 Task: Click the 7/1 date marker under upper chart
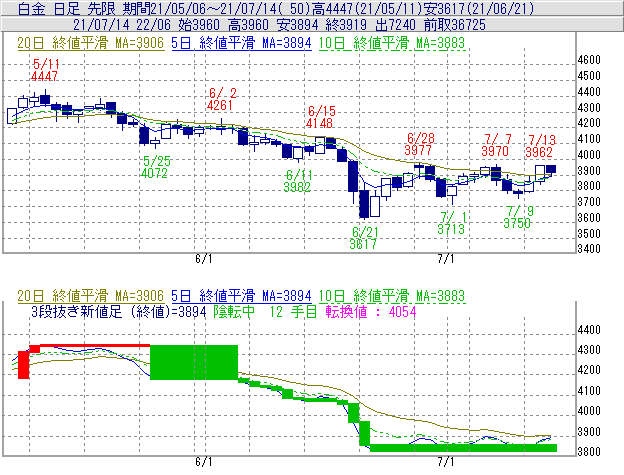(x=446, y=259)
